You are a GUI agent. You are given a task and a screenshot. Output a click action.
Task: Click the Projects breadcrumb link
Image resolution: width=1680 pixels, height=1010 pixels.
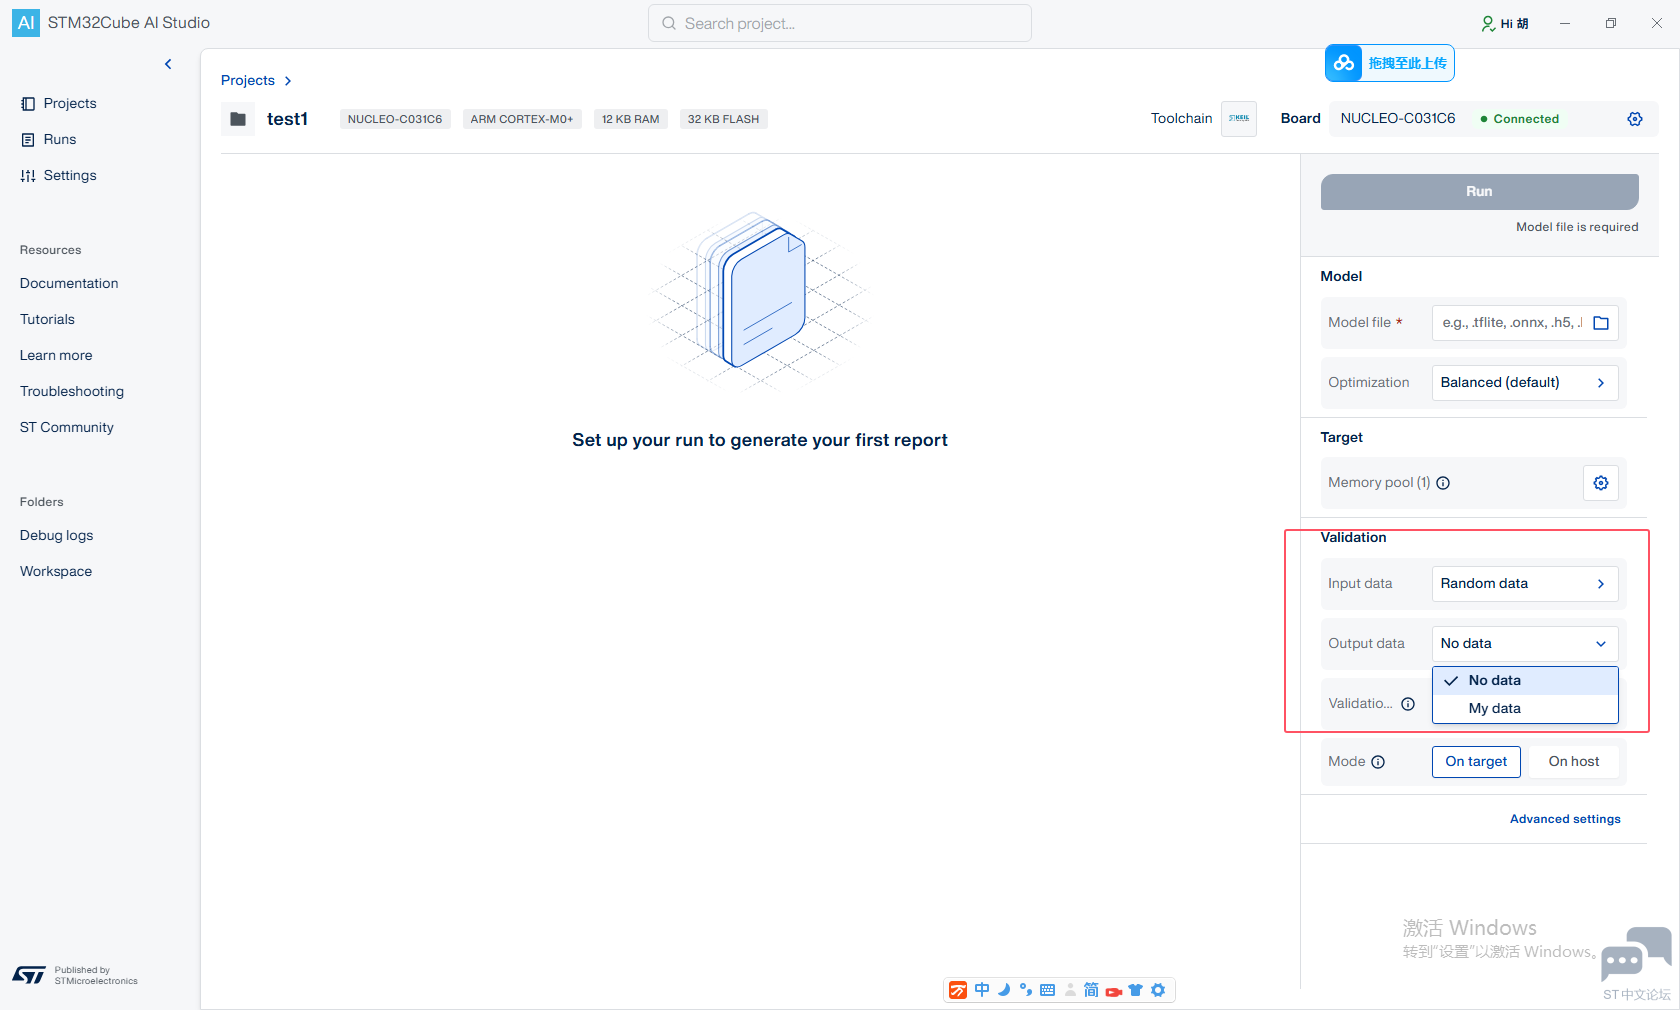tap(248, 80)
